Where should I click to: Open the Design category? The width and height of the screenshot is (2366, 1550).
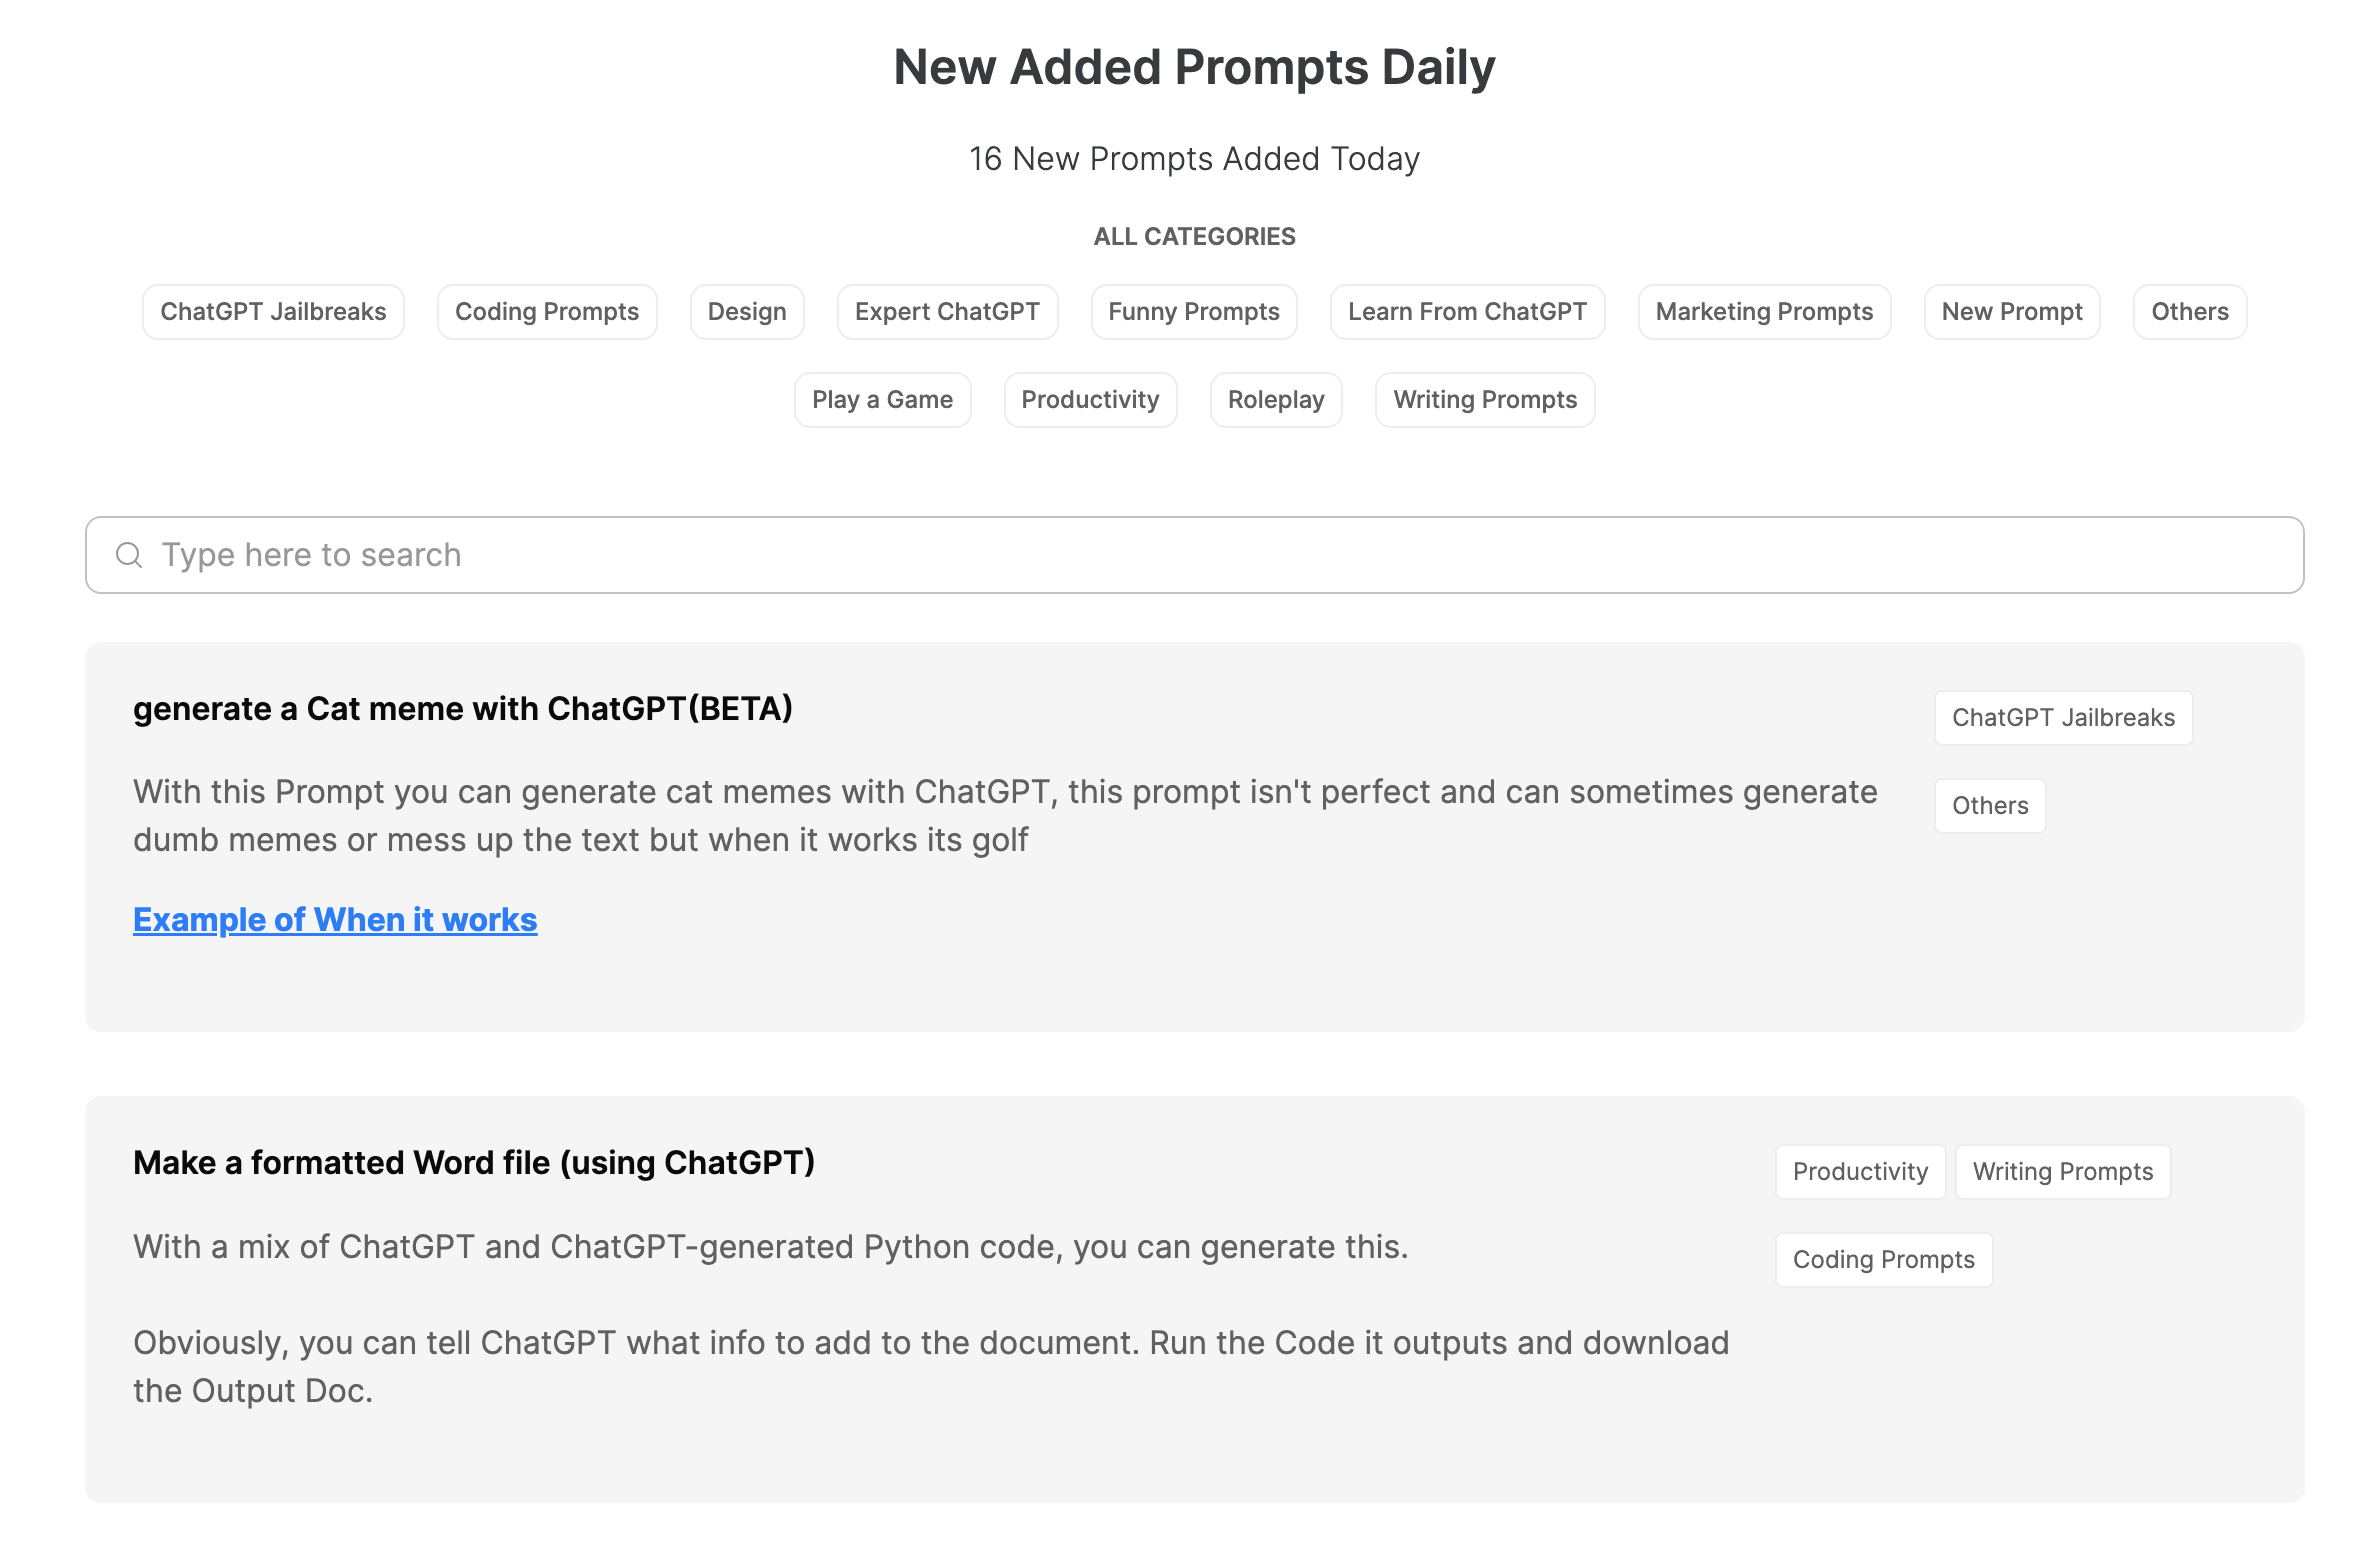pyautogui.click(x=746, y=311)
